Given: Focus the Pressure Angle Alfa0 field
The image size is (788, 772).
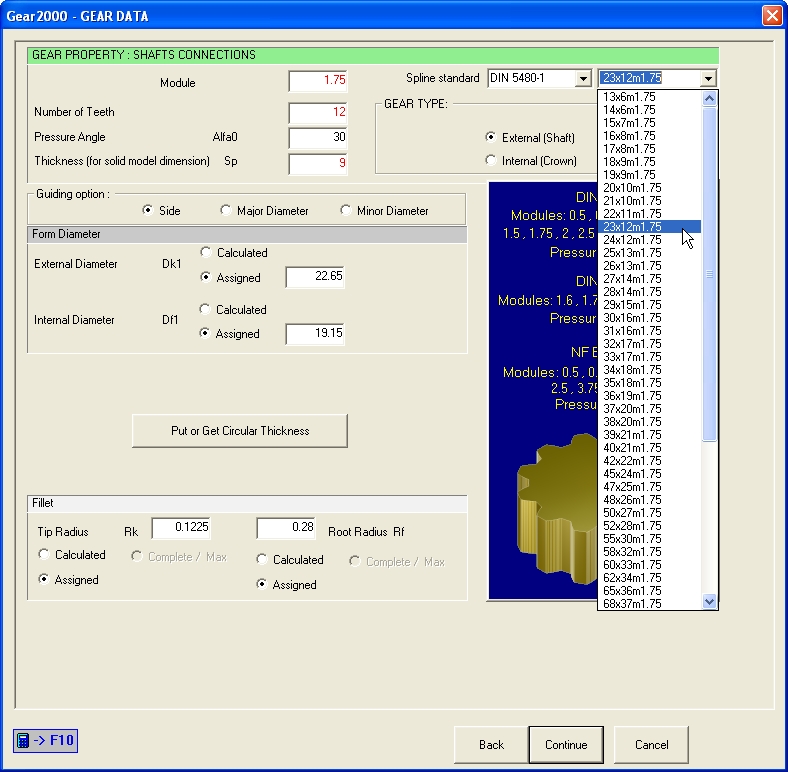Looking at the screenshot, I should pyautogui.click(x=318, y=137).
